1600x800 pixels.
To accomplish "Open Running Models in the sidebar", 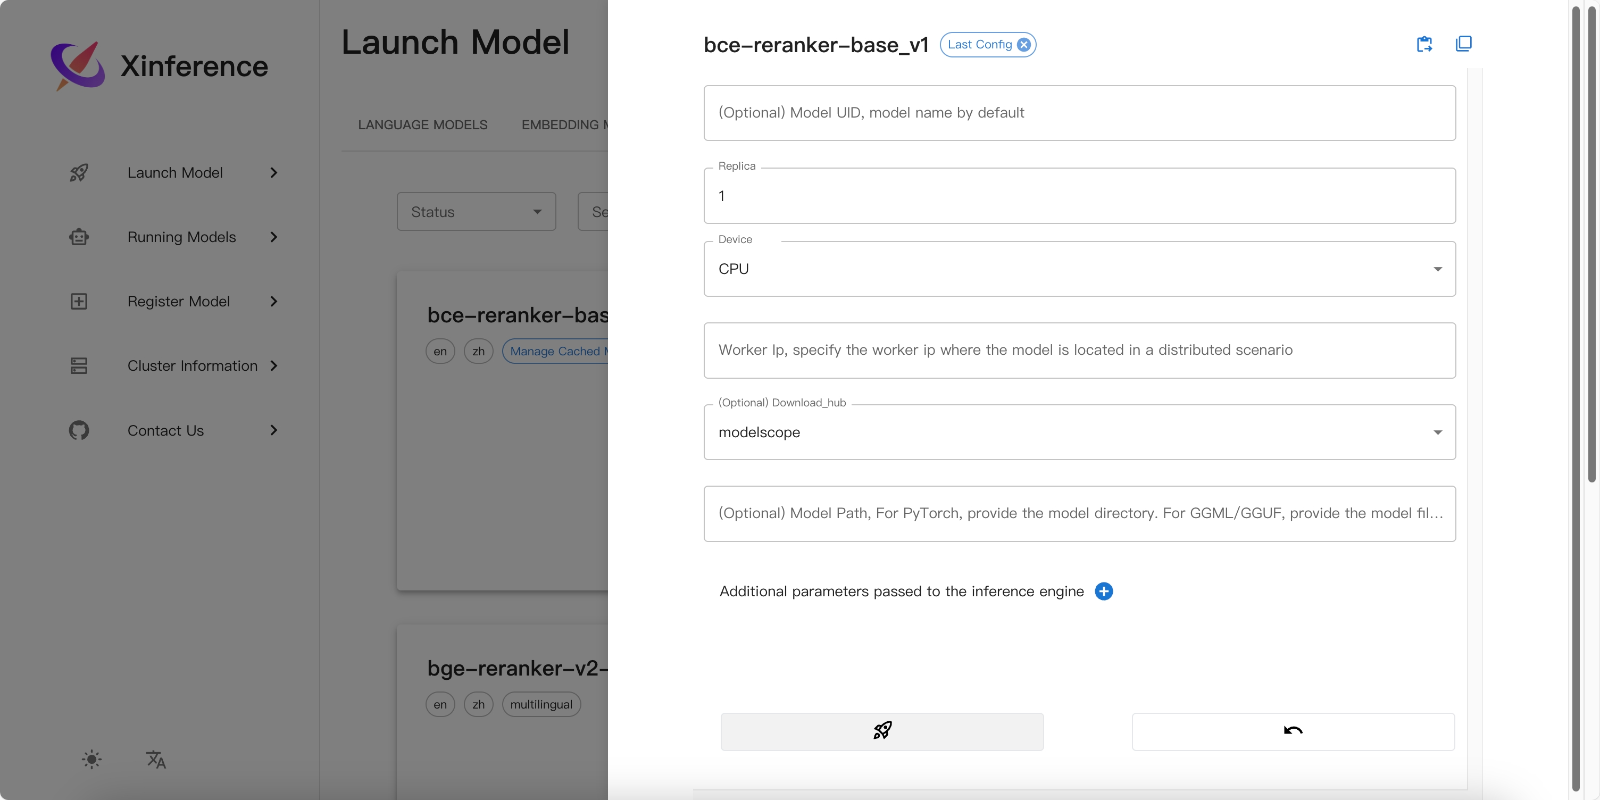I will (182, 237).
